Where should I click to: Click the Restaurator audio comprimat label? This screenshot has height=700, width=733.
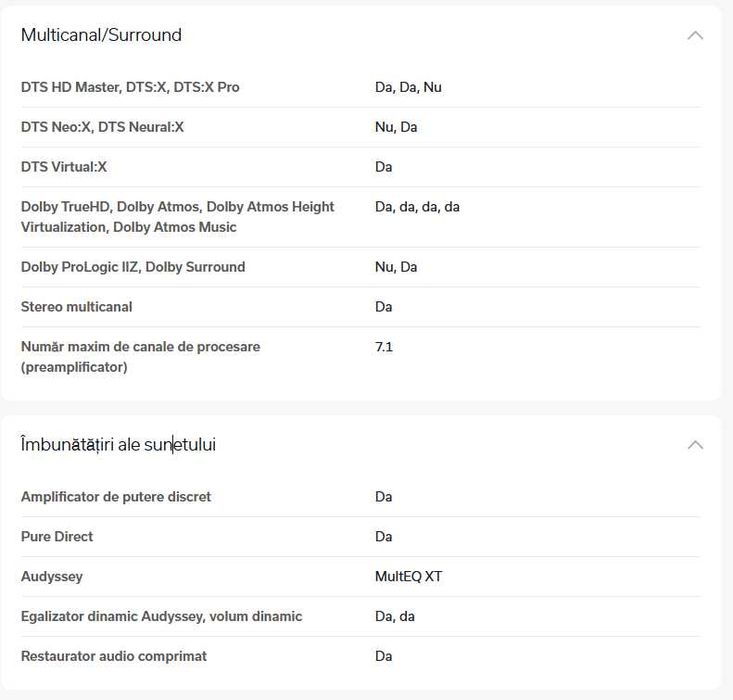pos(114,657)
